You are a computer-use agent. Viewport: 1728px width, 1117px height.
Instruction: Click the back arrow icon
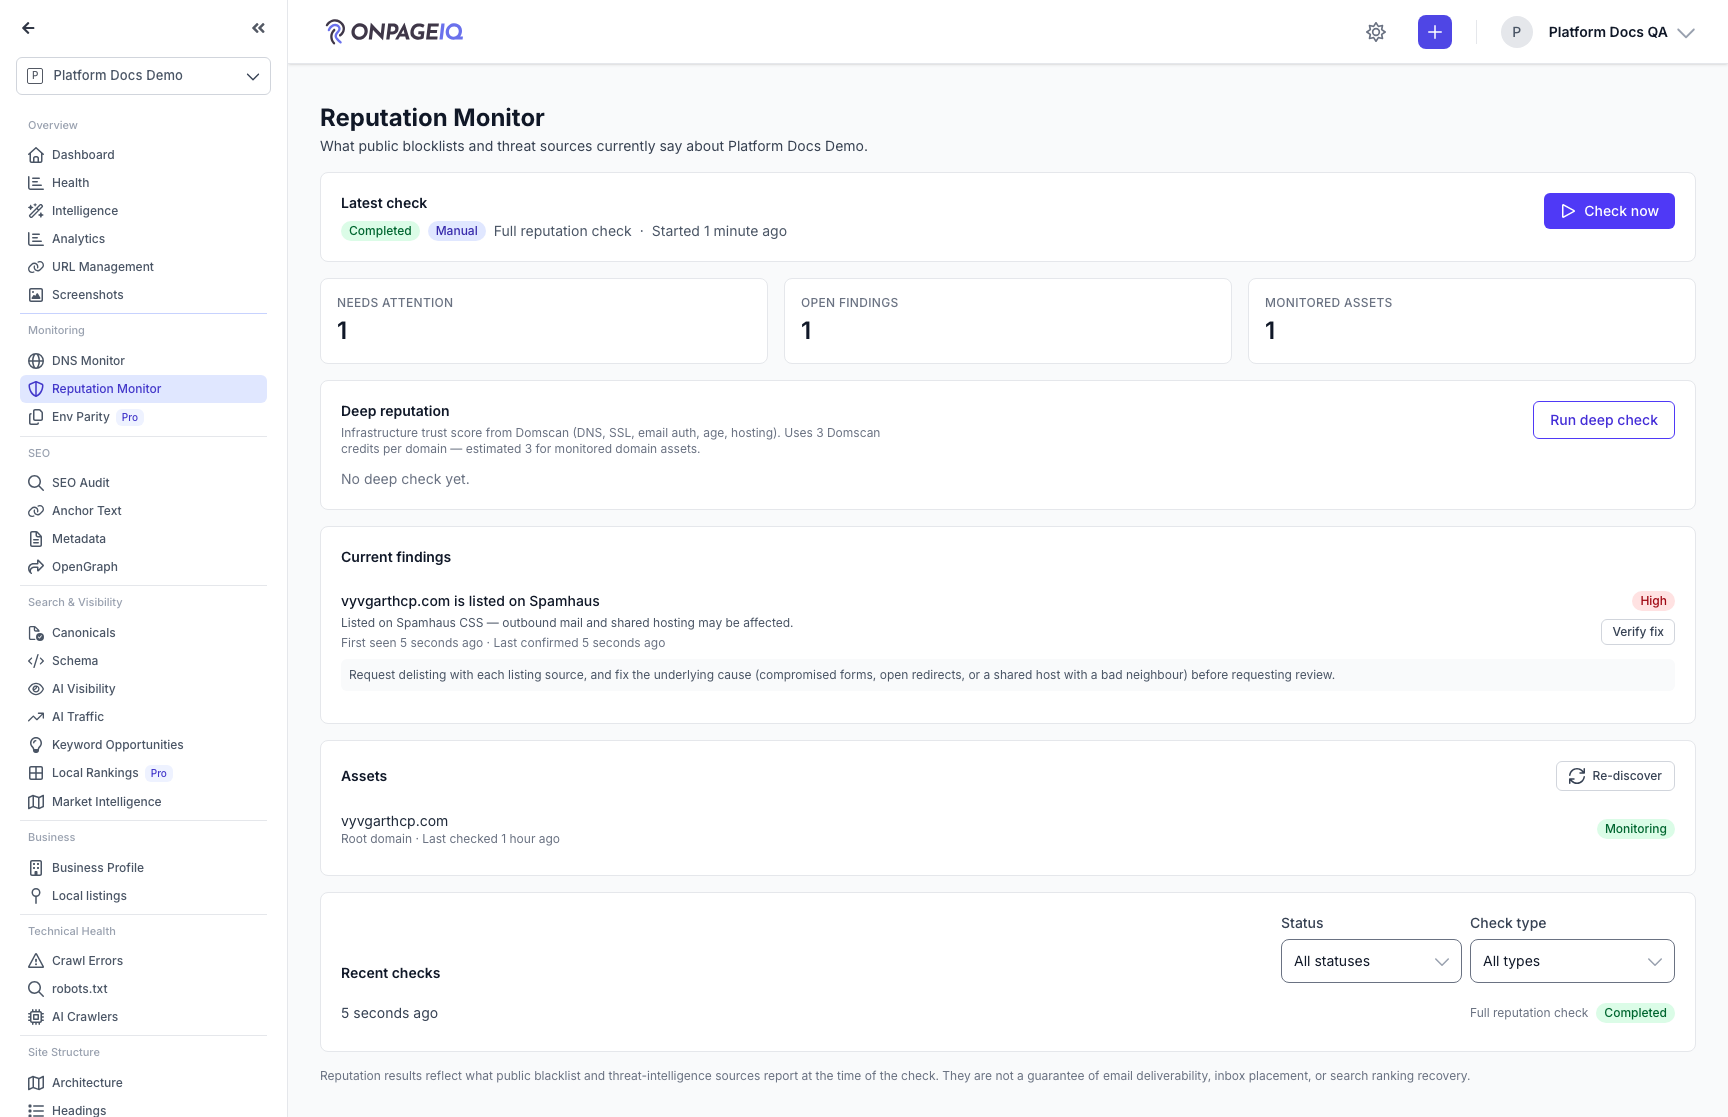[x=28, y=28]
